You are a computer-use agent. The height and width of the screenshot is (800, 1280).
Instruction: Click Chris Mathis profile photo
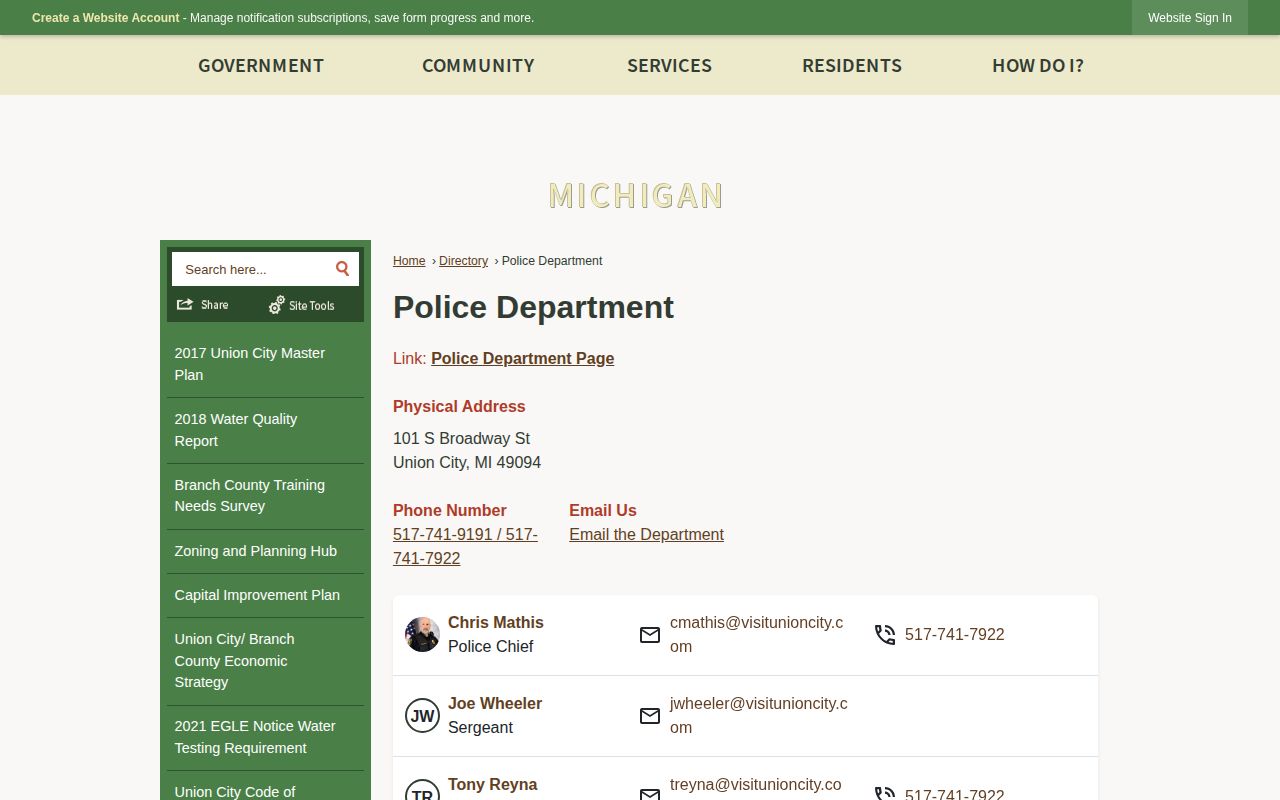pyautogui.click(x=422, y=634)
